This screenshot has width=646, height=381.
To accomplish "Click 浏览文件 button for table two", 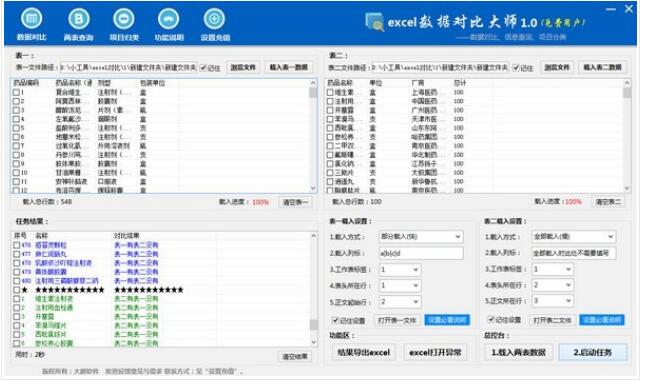I will [557, 67].
